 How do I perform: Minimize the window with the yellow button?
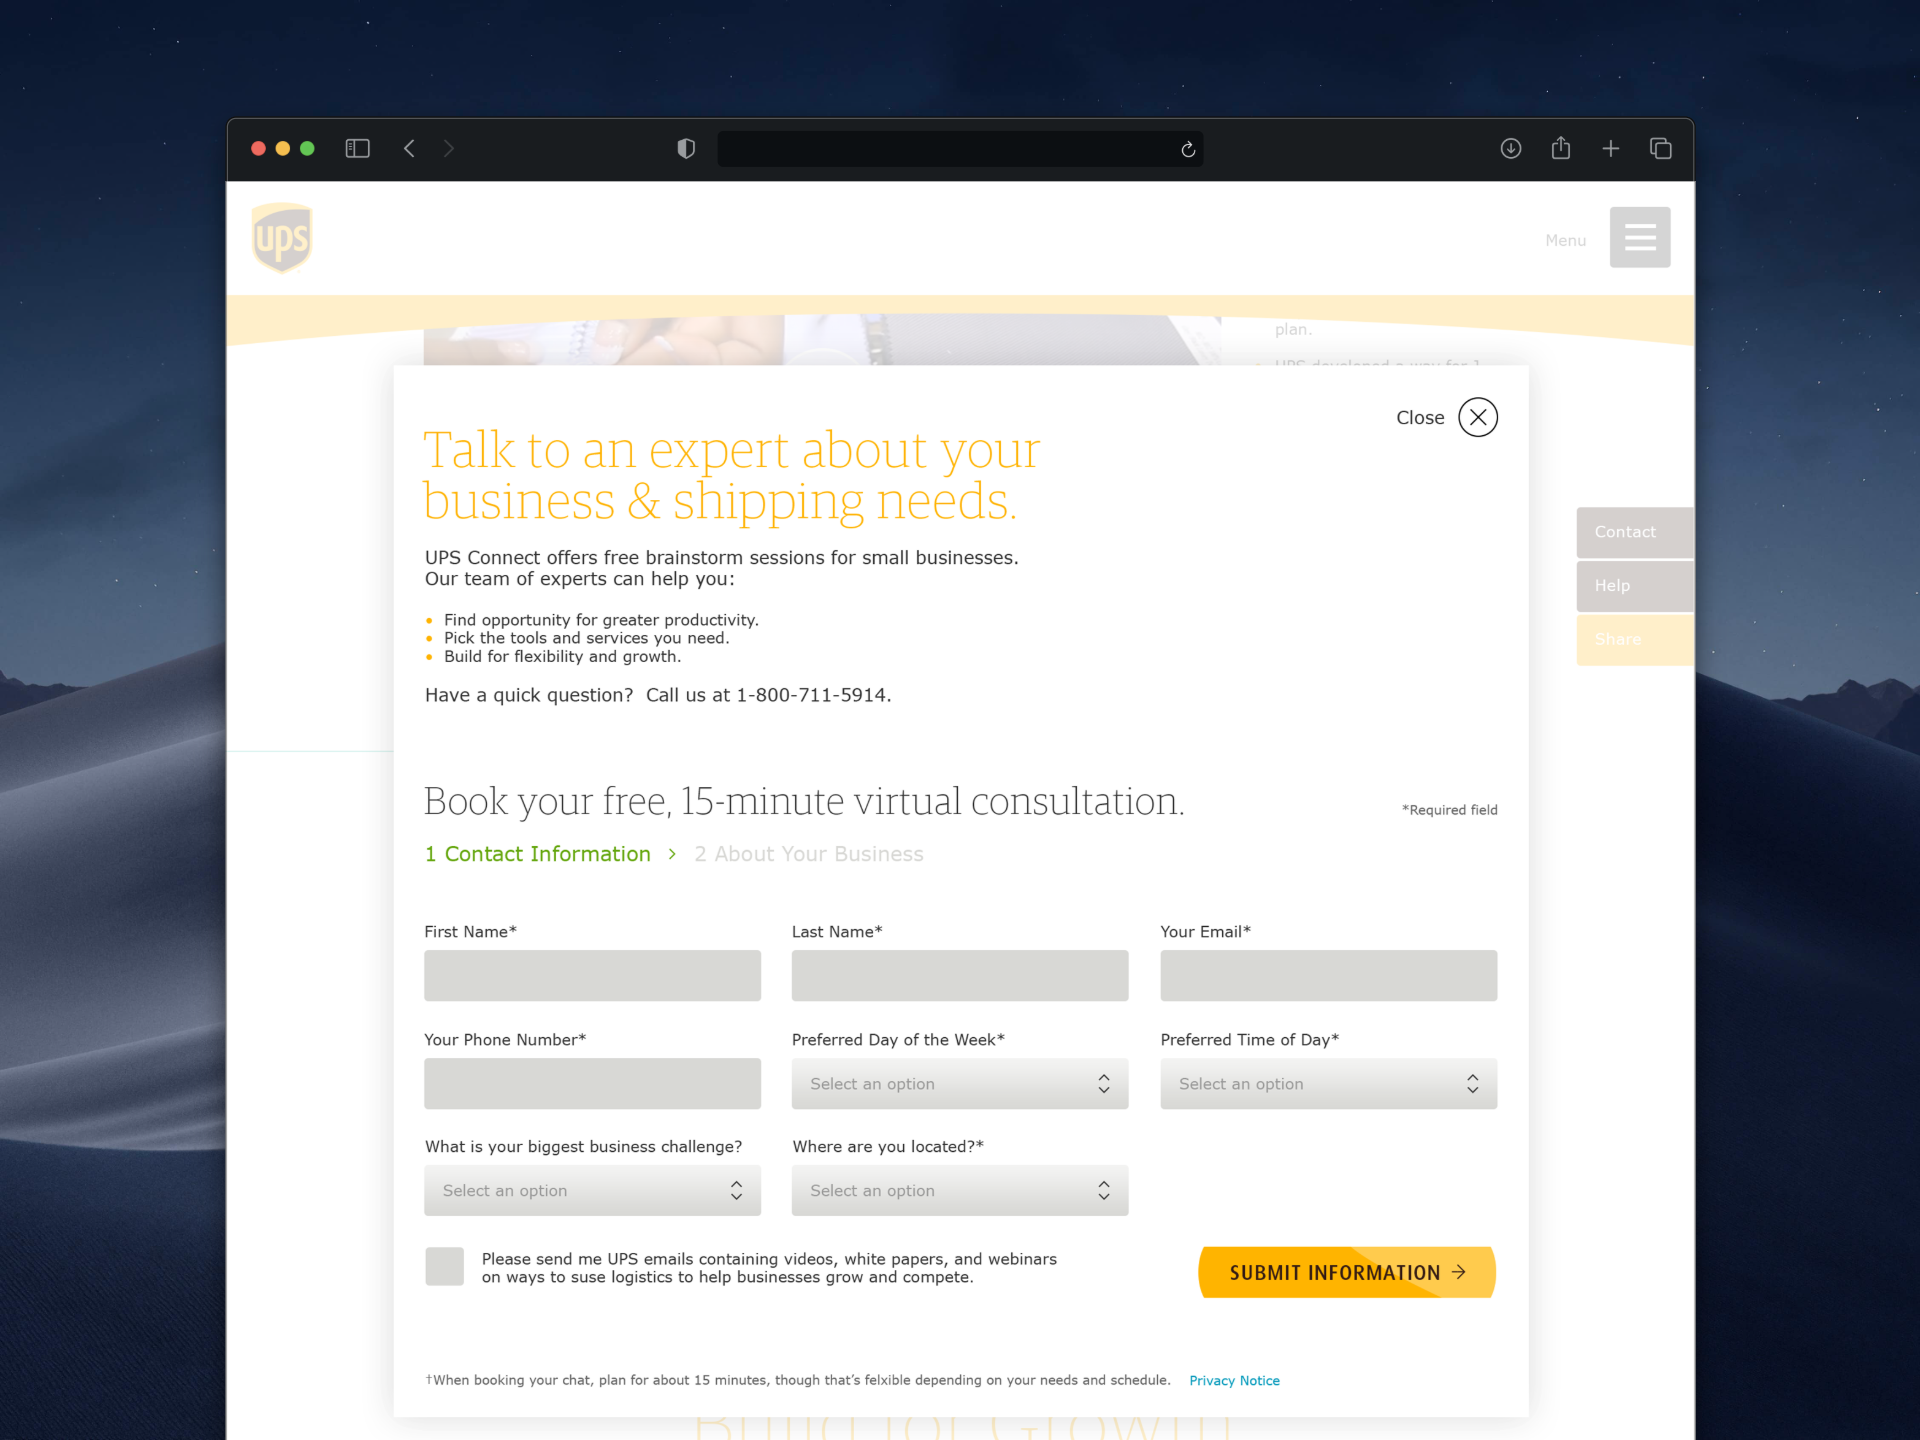click(x=283, y=149)
